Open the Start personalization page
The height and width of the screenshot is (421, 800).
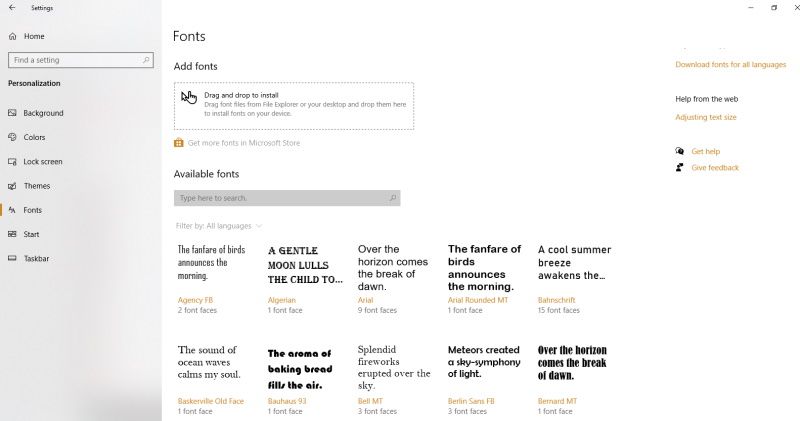[x=31, y=234]
